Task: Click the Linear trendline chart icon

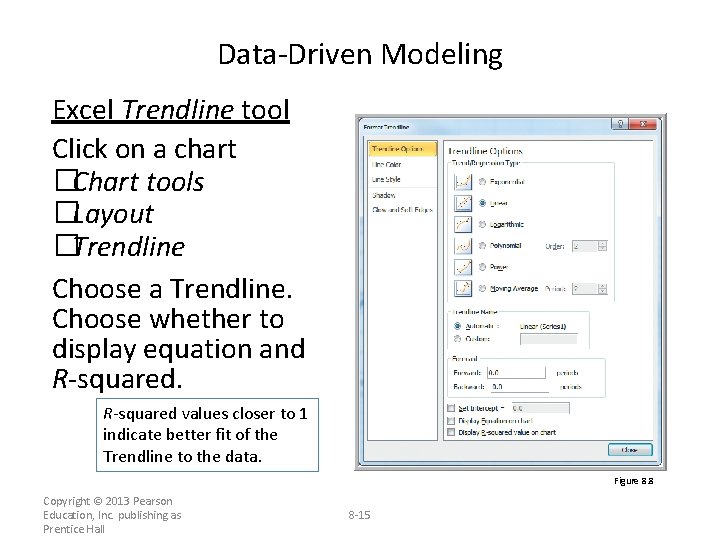Action: click(463, 202)
